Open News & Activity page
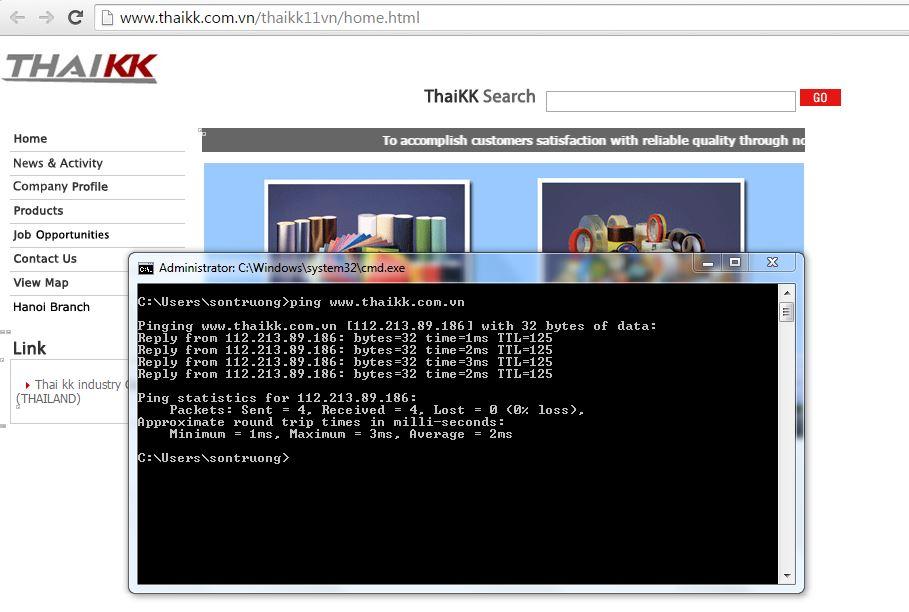The height and width of the screenshot is (612, 909). 58,163
